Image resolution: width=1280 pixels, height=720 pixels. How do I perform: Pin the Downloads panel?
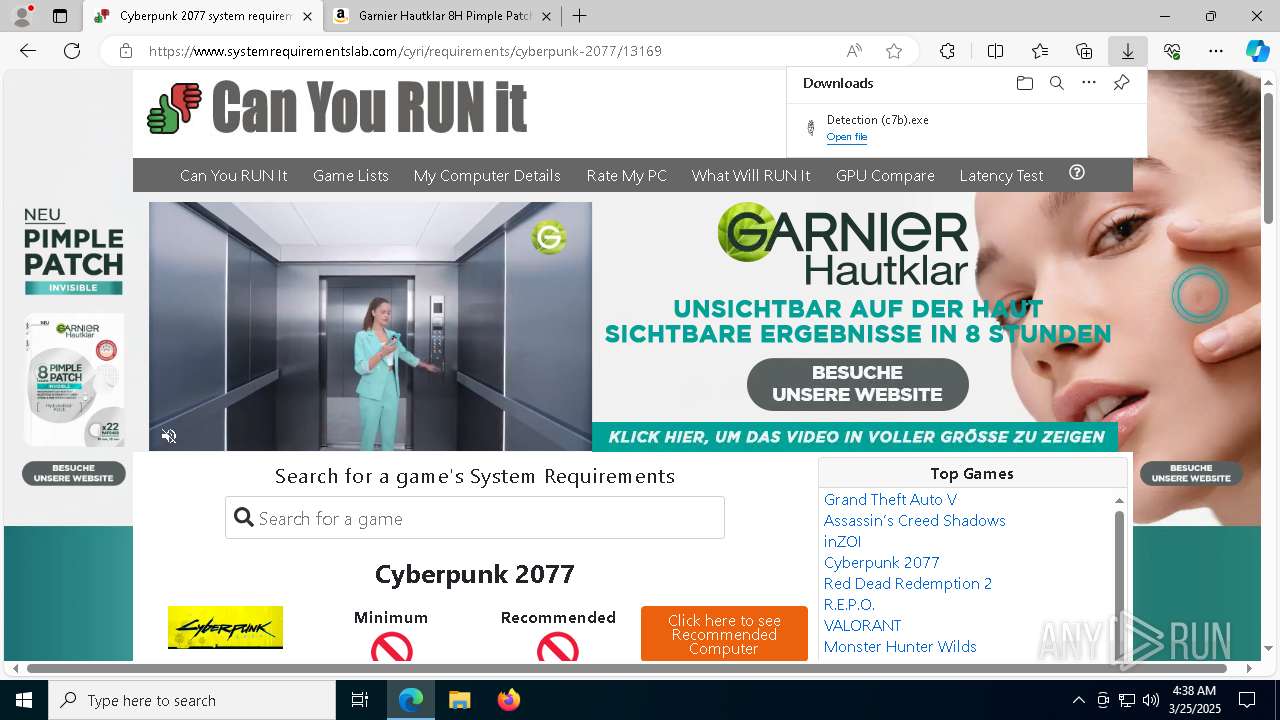coord(1121,83)
